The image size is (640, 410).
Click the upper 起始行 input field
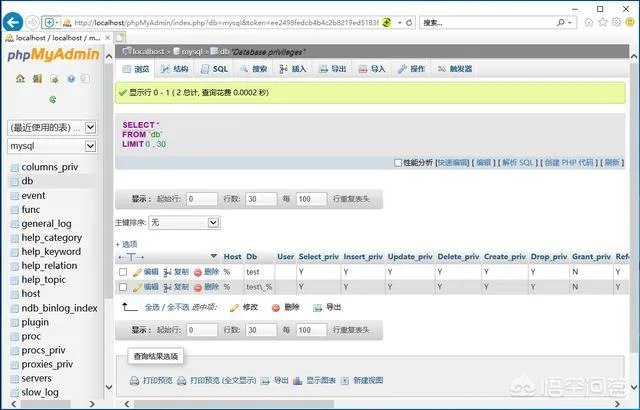(x=202, y=199)
